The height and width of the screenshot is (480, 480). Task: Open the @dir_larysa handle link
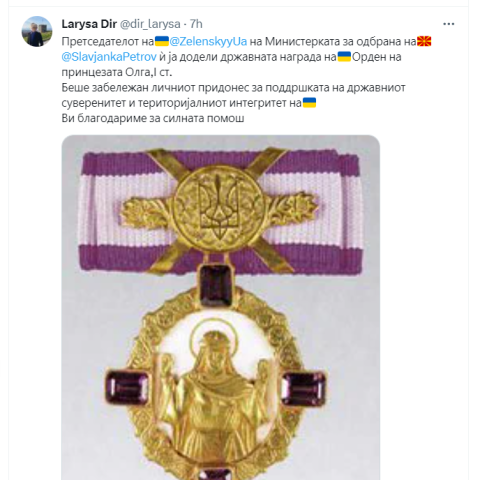pyautogui.click(x=150, y=24)
